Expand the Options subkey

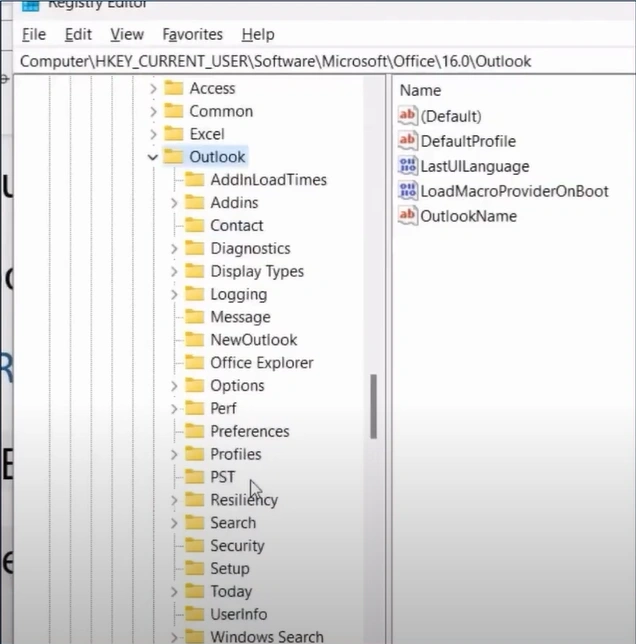coord(174,386)
